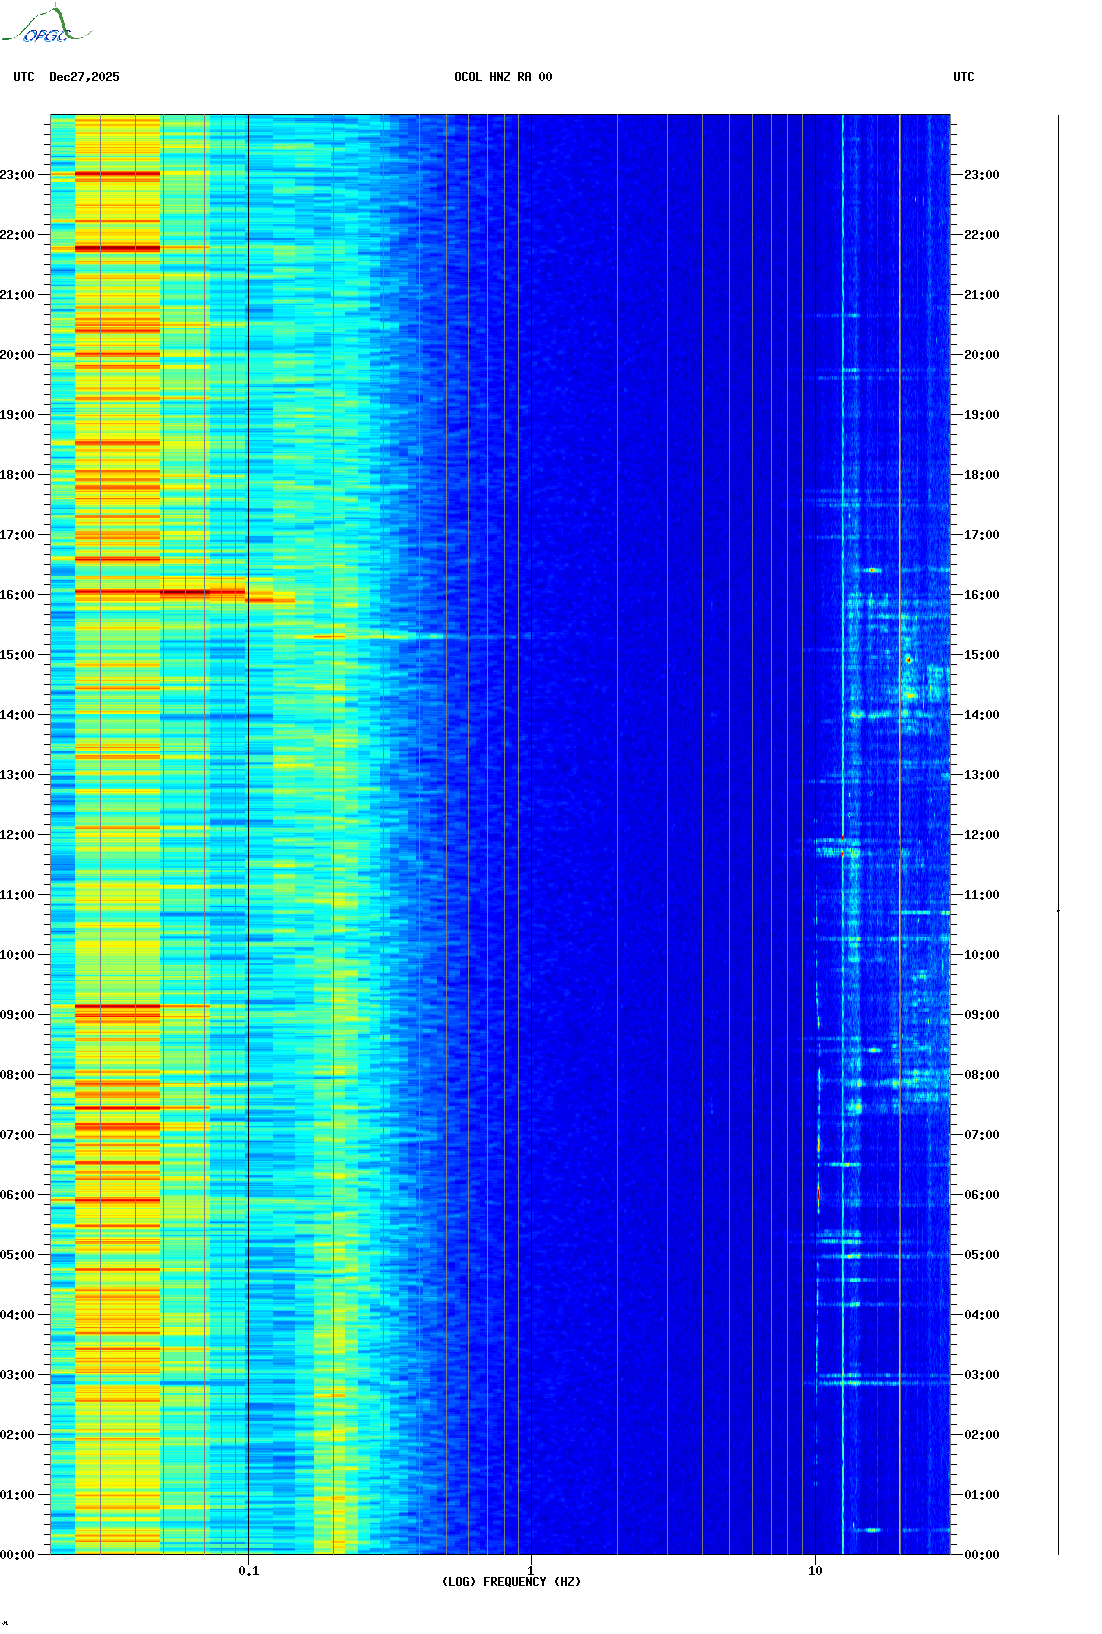Click 14:00 on the left time axis
The image size is (1102, 1634).
[17, 715]
